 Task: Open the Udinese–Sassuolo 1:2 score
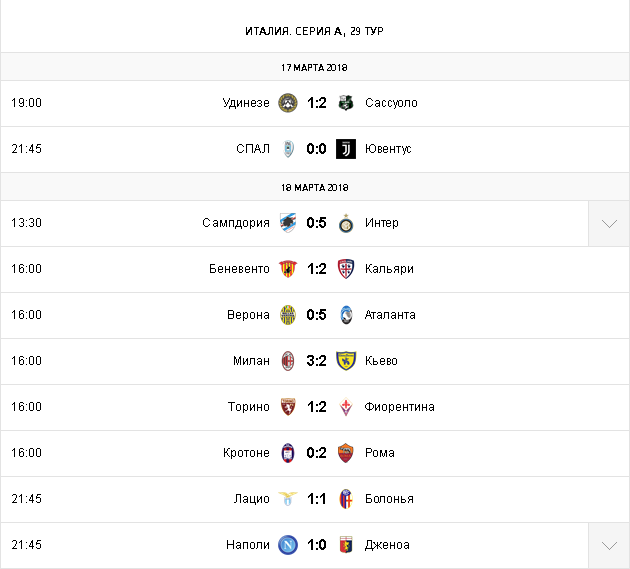pyautogui.click(x=317, y=103)
